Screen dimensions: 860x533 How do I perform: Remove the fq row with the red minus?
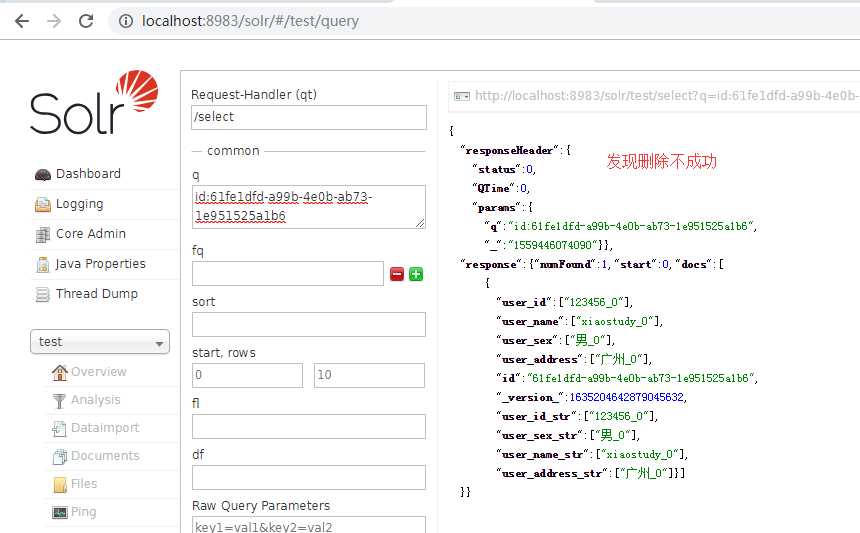click(x=397, y=274)
